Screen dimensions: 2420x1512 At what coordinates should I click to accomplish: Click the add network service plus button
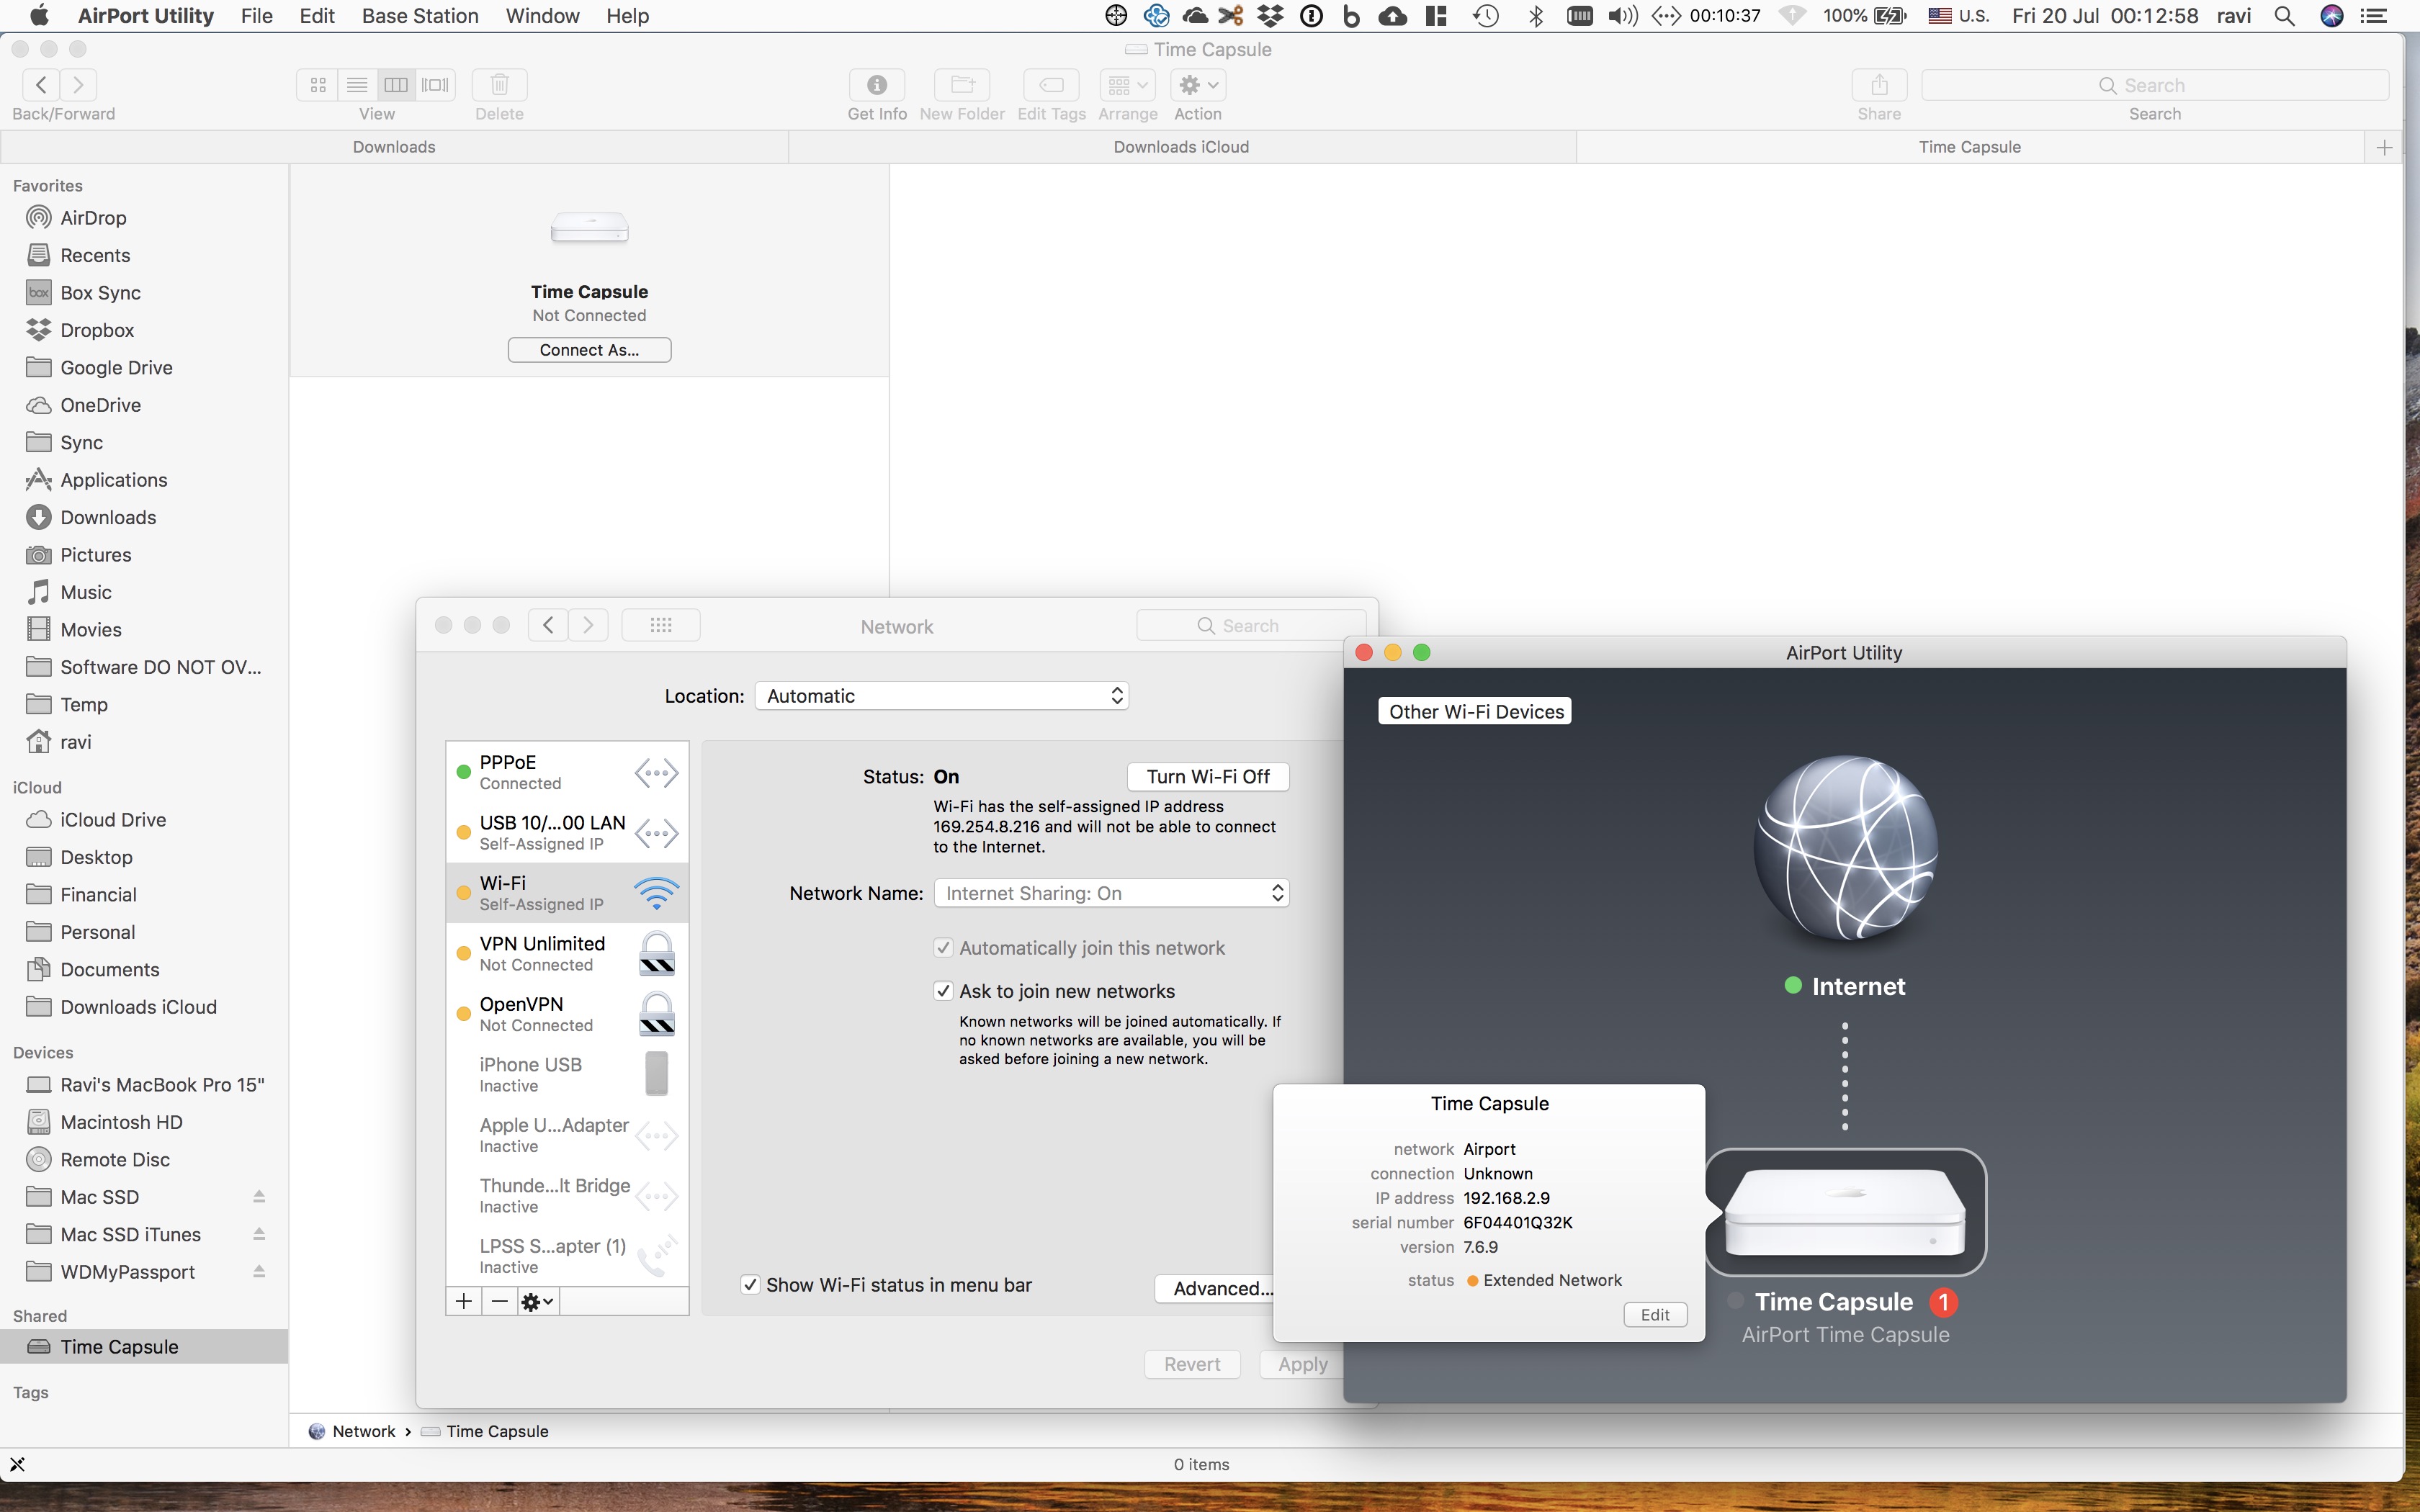point(464,1301)
